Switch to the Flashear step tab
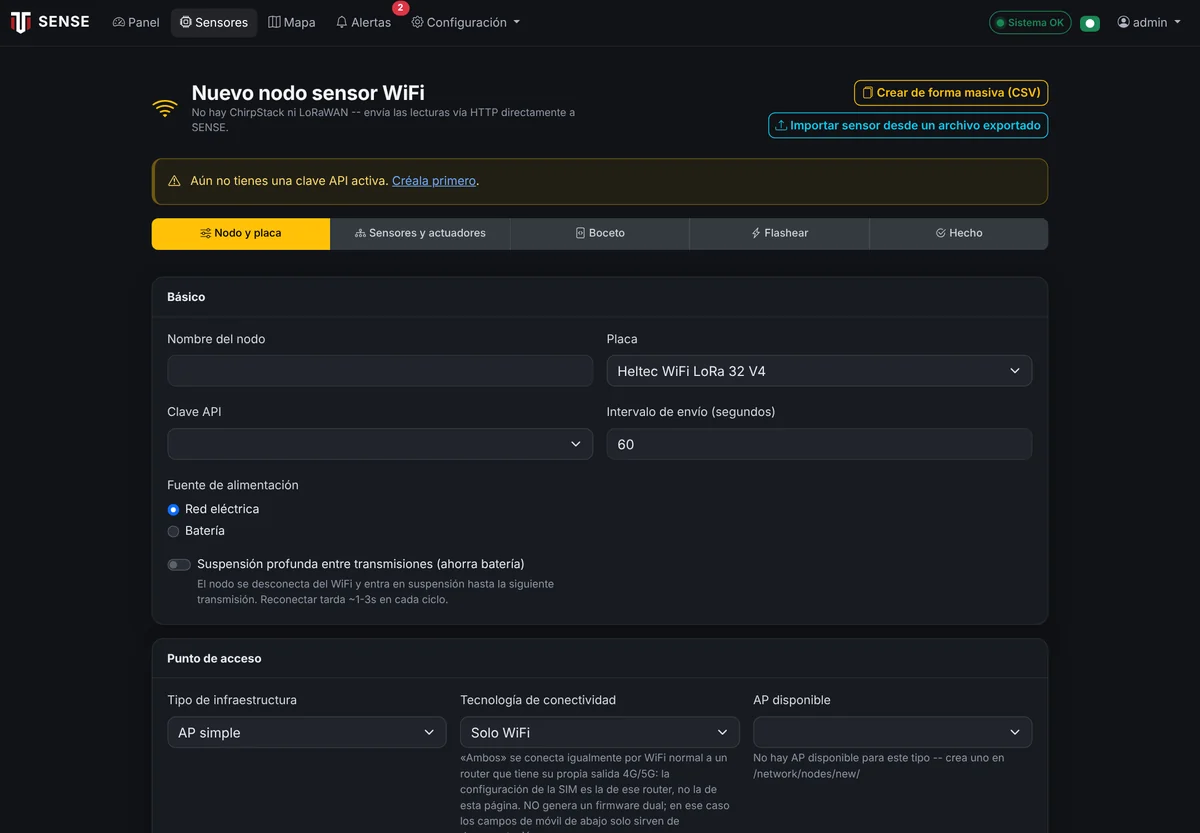The width and height of the screenshot is (1200, 833). click(779, 233)
